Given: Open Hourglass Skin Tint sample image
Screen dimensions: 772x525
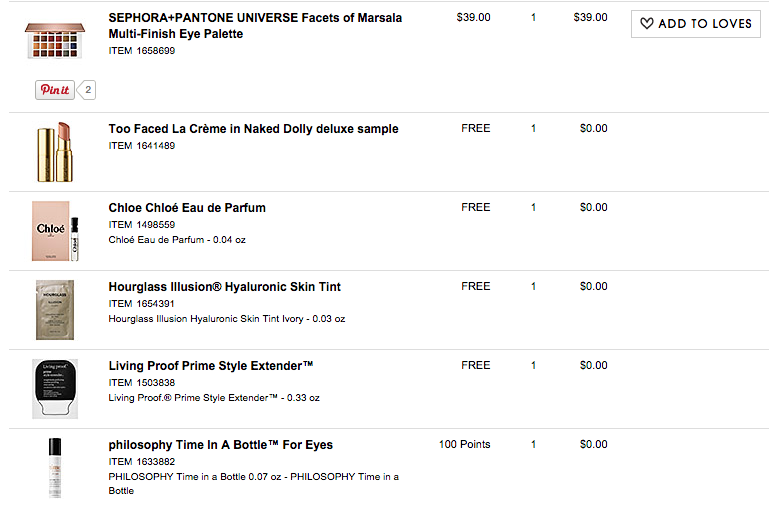Looking at the screenshot, I should click(x=55, y=310).
